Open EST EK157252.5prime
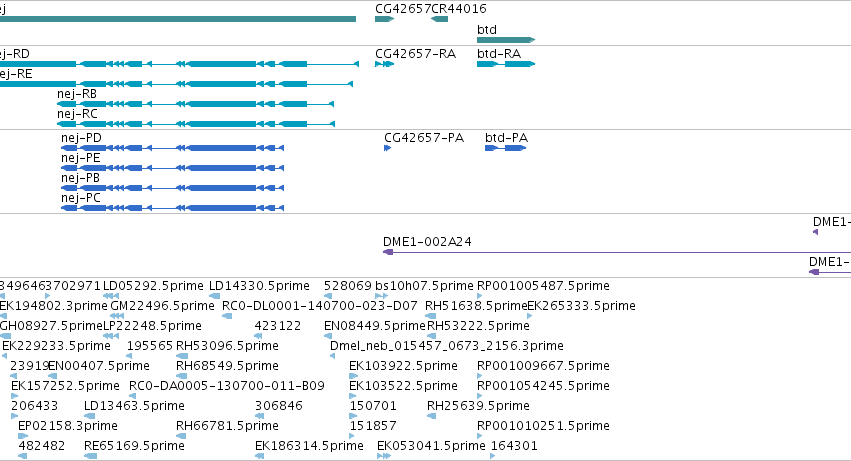 click(65, 386)
